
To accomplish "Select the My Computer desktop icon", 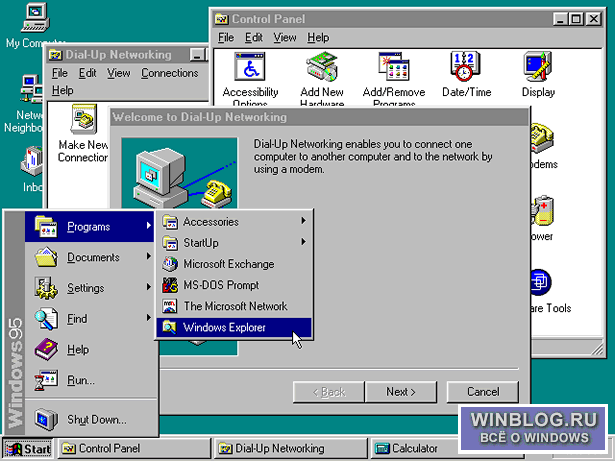I will 35,18.
